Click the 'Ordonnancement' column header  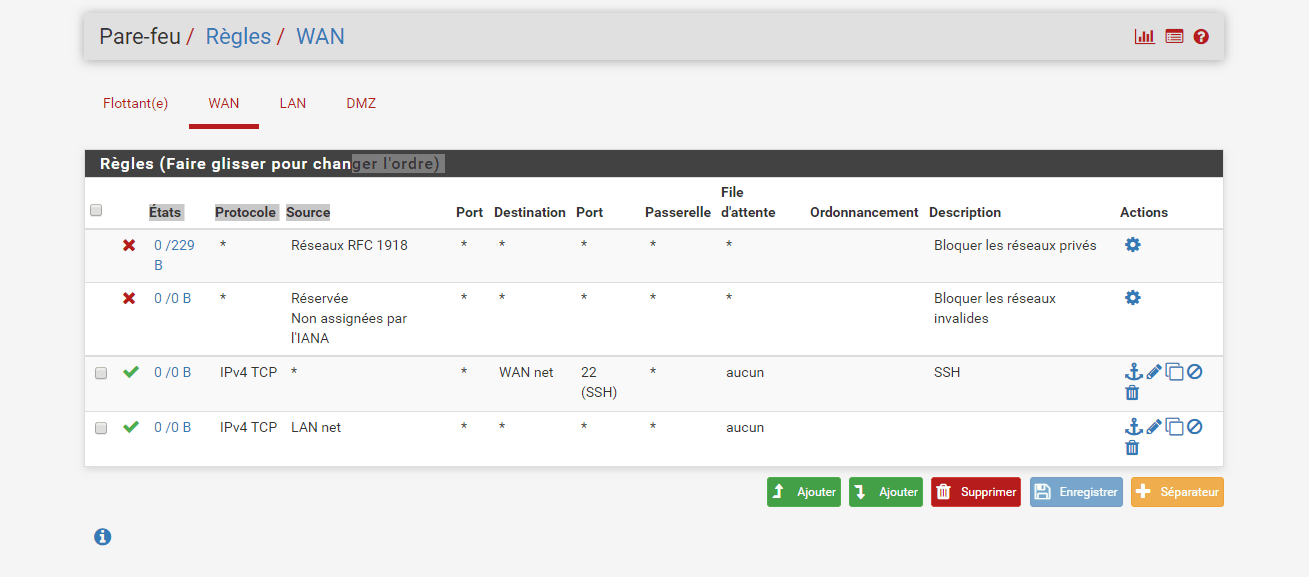(864, 212)
